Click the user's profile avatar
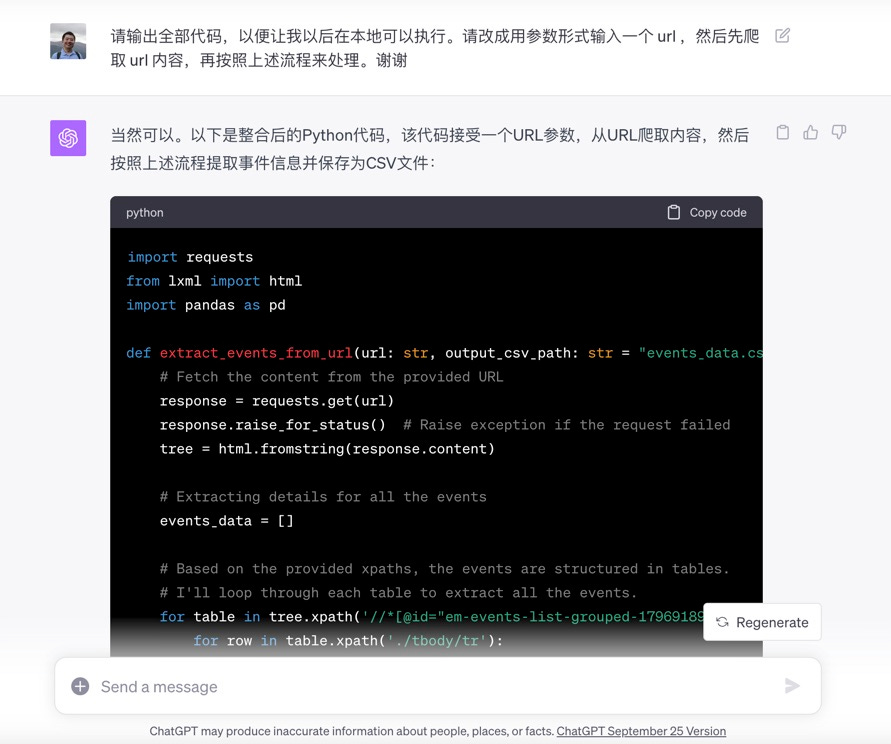This screenshot has width=891, height=744. point(67,43)
